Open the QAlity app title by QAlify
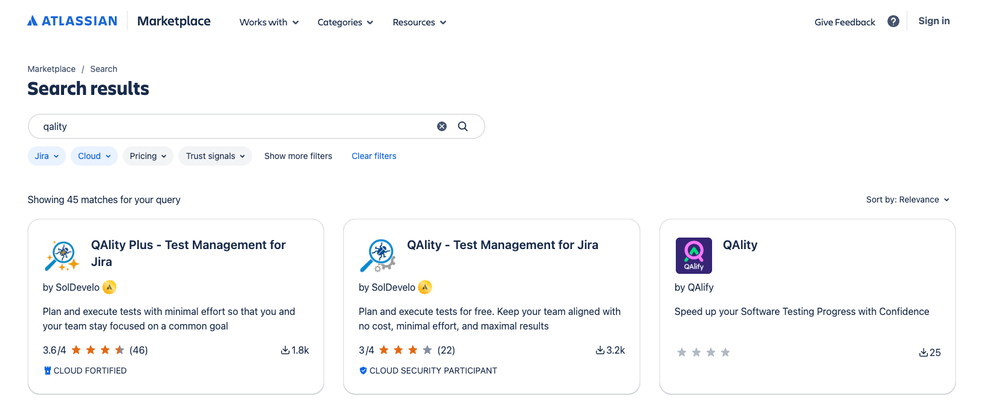The height and width of the screenshot is (402, 998). 740,245
